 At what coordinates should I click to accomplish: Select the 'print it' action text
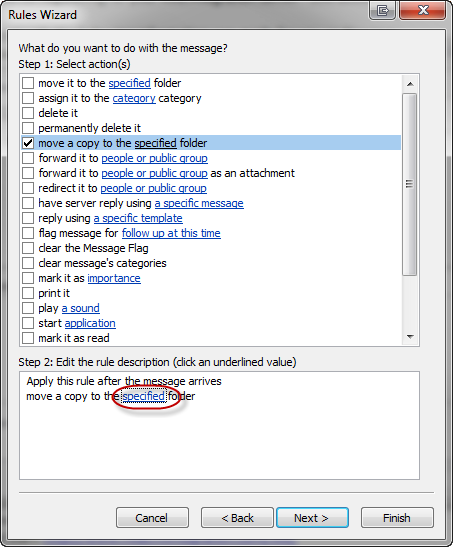[x=54, y=293]
